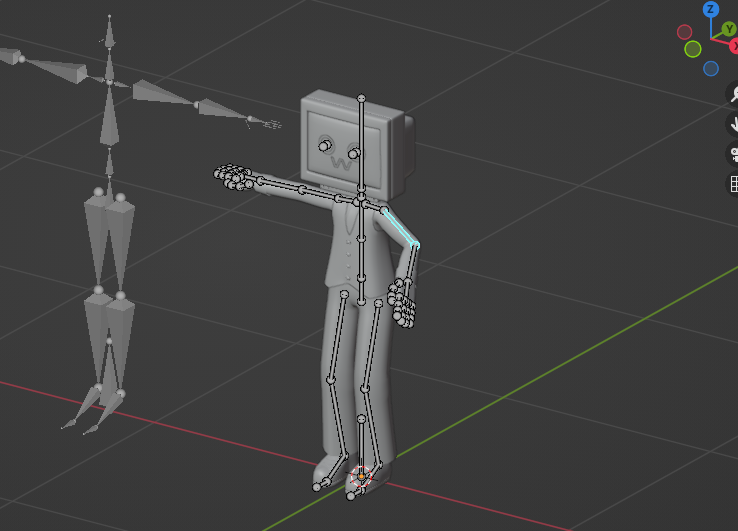
Task: Select the chest spine bone below the neck
Action: [361, 220]
